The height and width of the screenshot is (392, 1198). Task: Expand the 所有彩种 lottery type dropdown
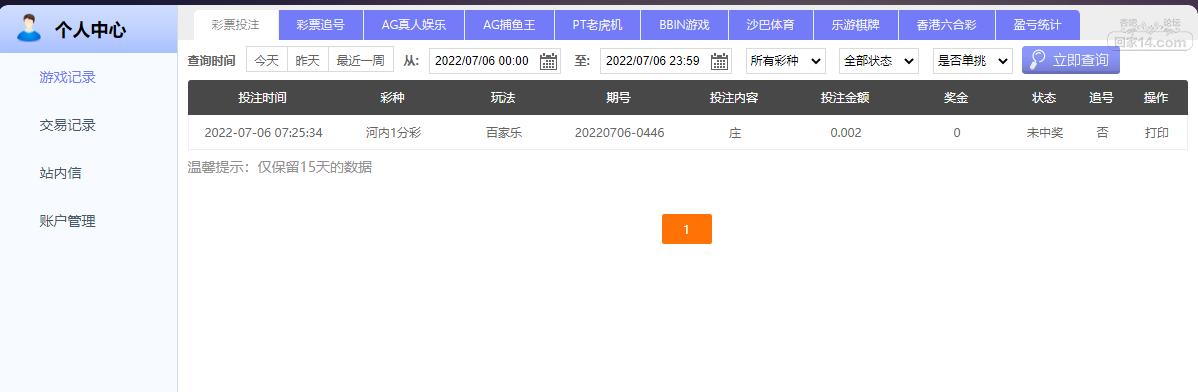(x=785, y=60)
